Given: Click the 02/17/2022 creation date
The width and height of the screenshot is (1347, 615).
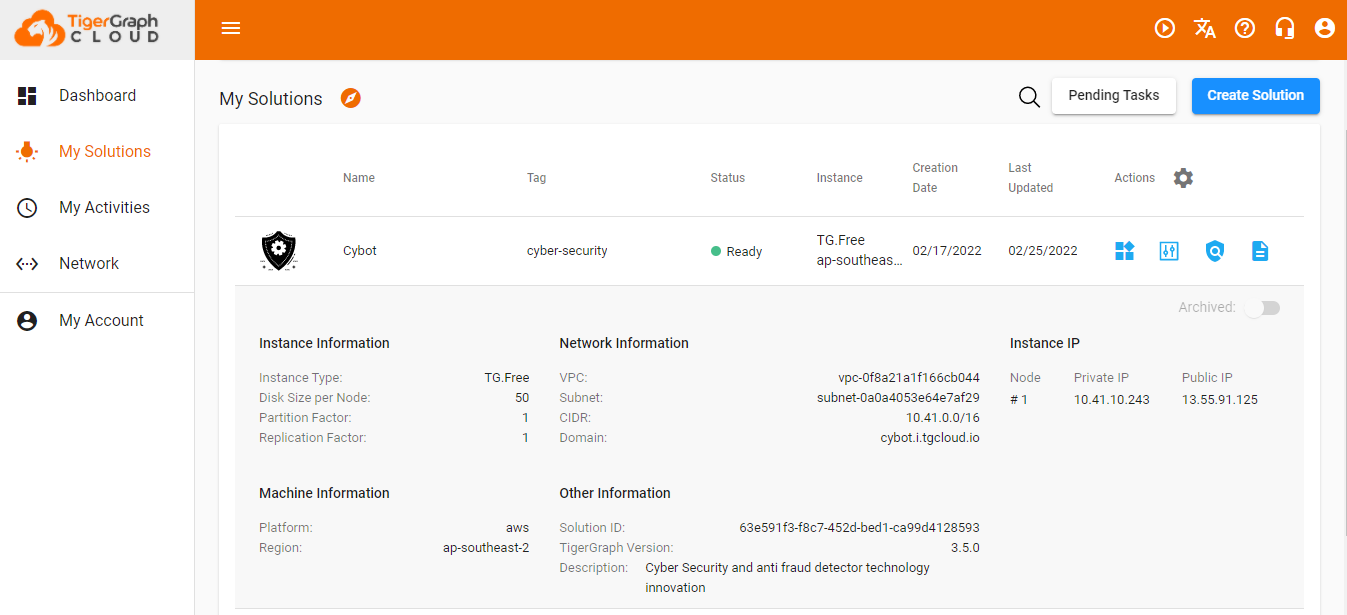Looking at the screenshot, I should [x=947, y=251].
